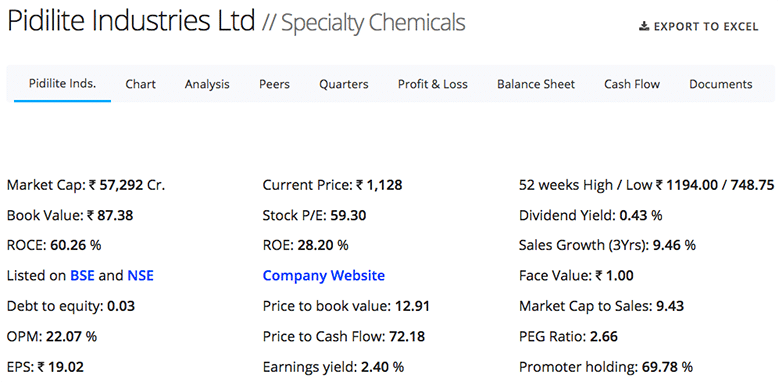779x382 pixels.
Task: Open the Analysis tab
Action: [x=207, y=84]
